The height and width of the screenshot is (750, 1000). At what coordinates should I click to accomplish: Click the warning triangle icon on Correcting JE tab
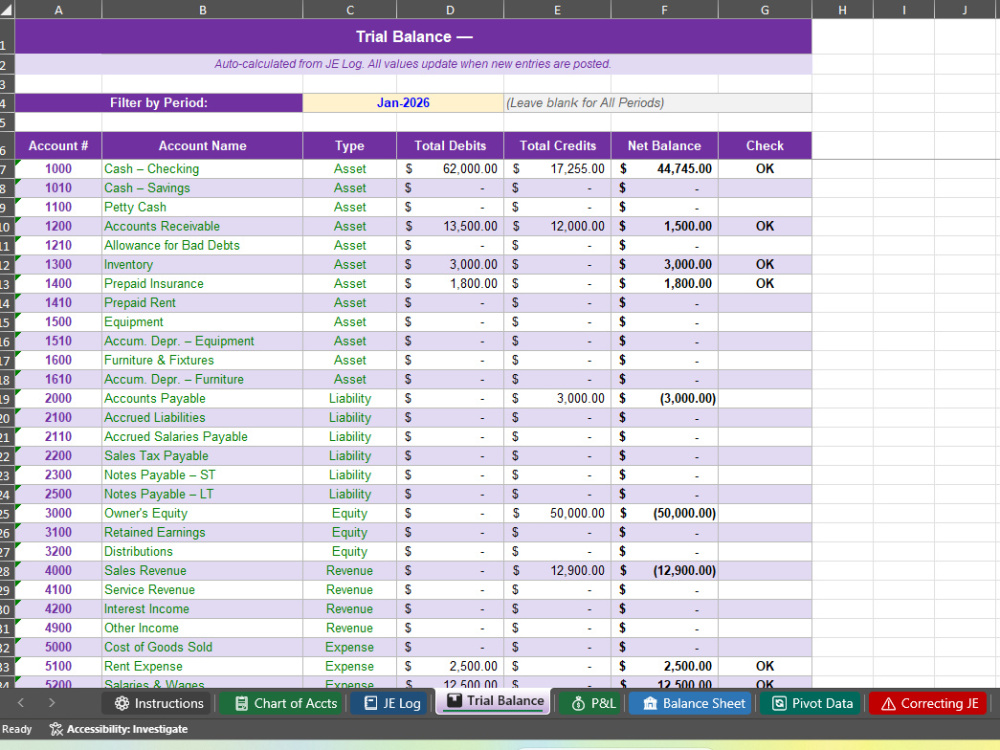[888, 703]
